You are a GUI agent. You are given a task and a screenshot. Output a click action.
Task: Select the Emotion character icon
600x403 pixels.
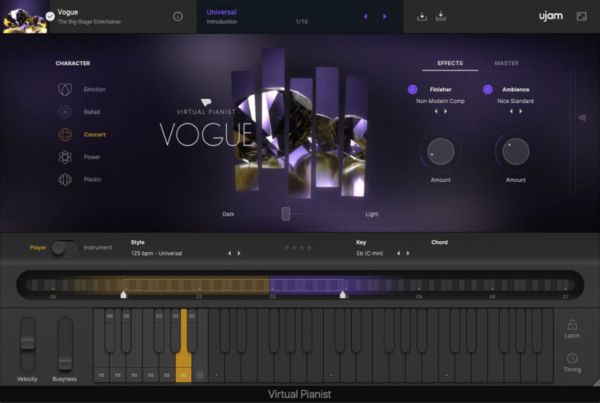coord(65,89)
